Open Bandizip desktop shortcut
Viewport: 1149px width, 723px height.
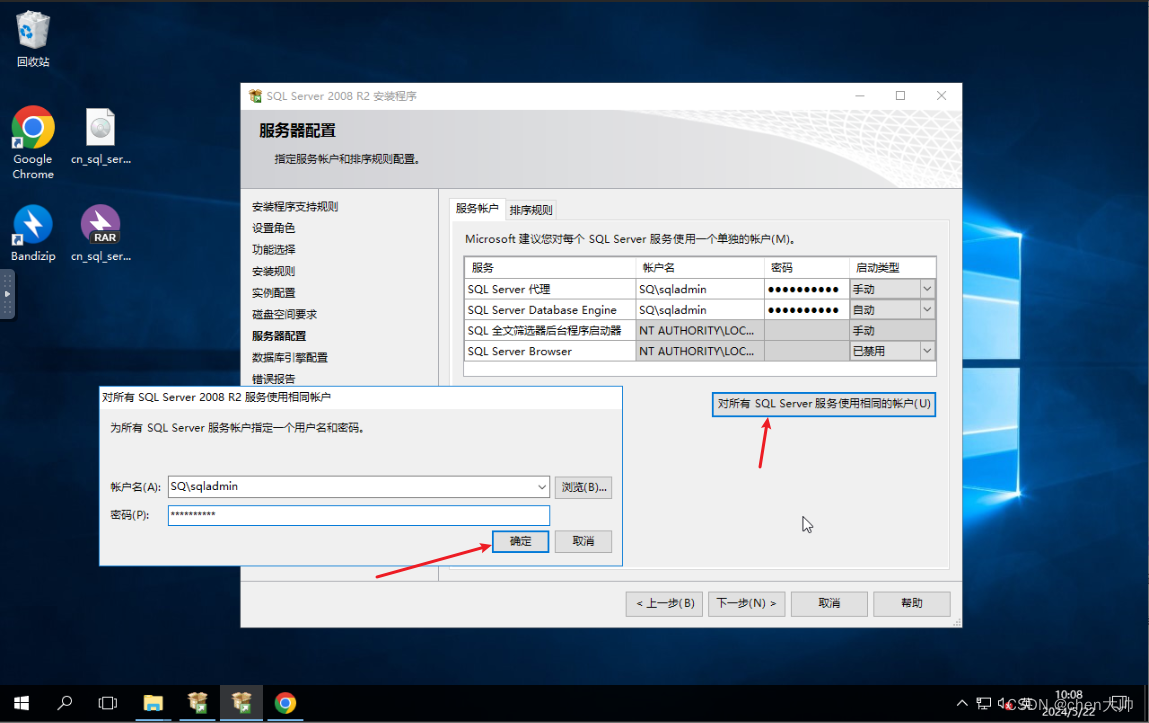(x=33, y=233)
